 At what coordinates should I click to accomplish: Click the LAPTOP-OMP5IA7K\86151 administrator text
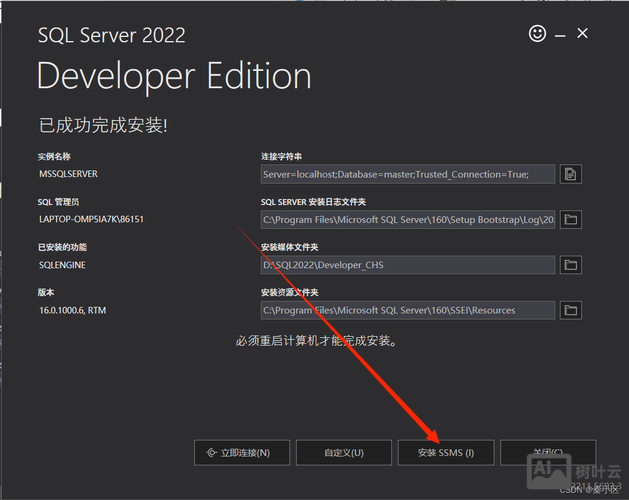pos(91,219)
